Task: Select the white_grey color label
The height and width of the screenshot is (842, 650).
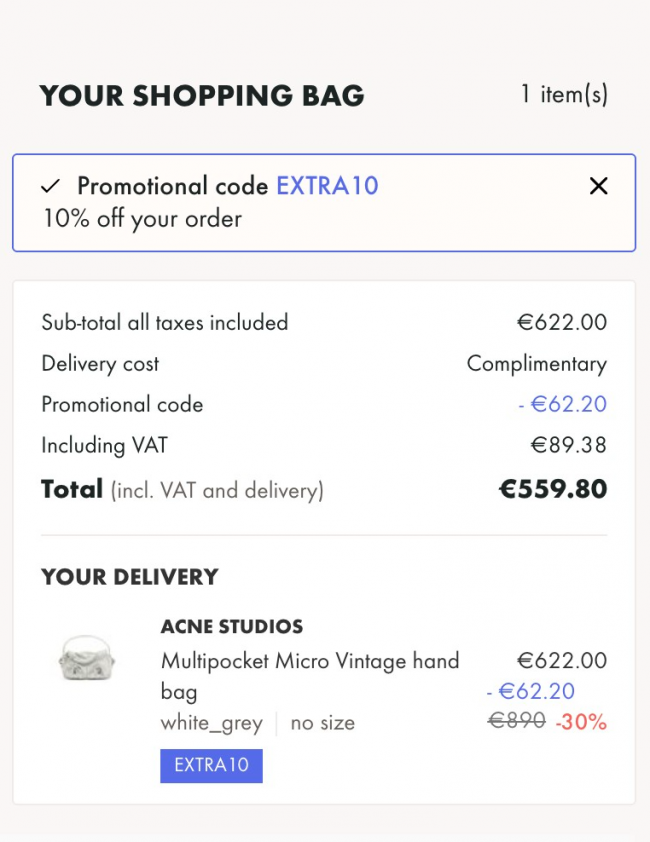Action: point(211,723)
